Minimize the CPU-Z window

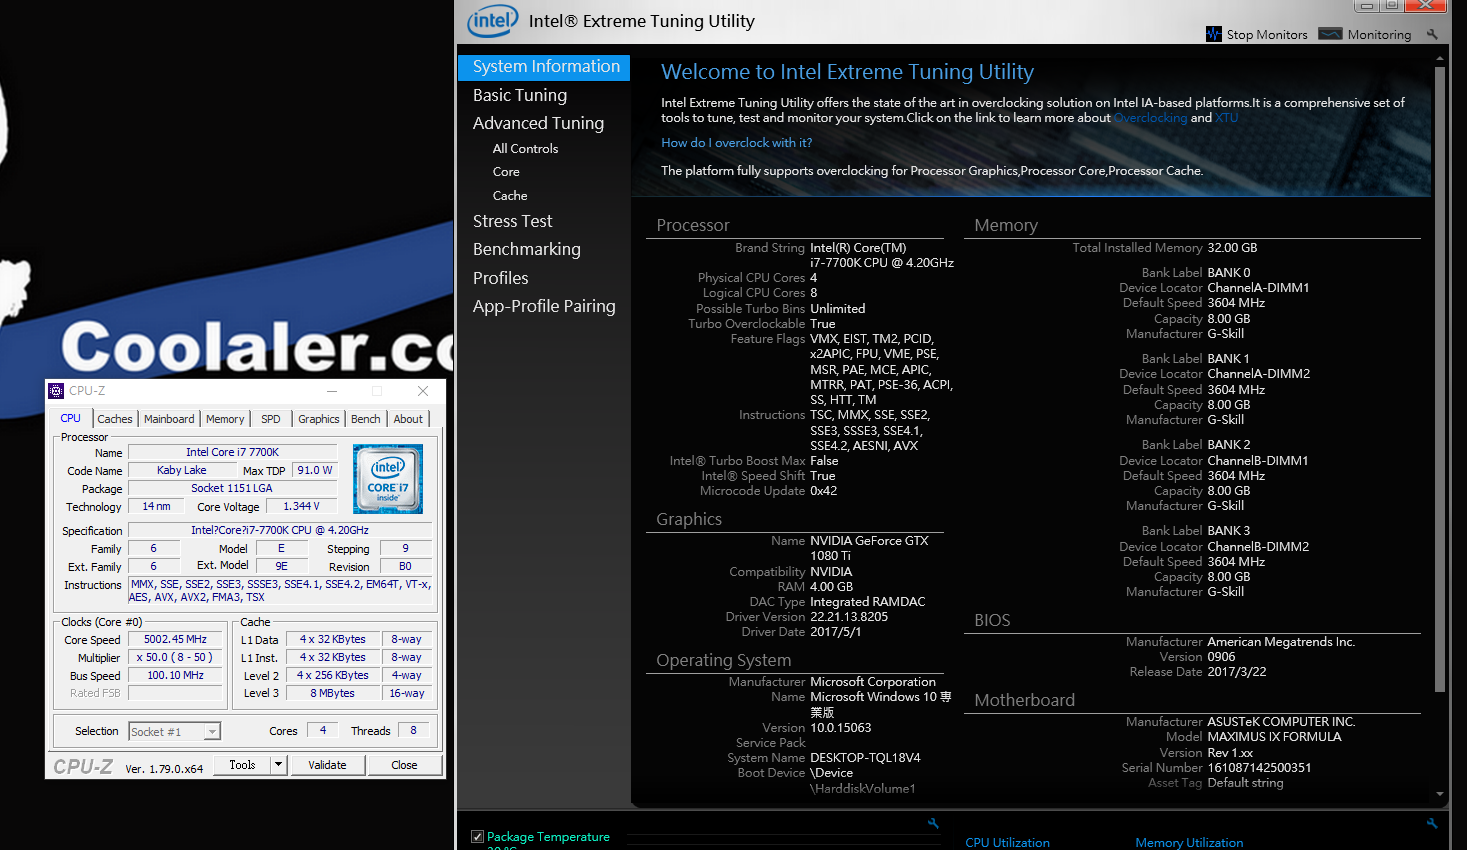[332, 391]
